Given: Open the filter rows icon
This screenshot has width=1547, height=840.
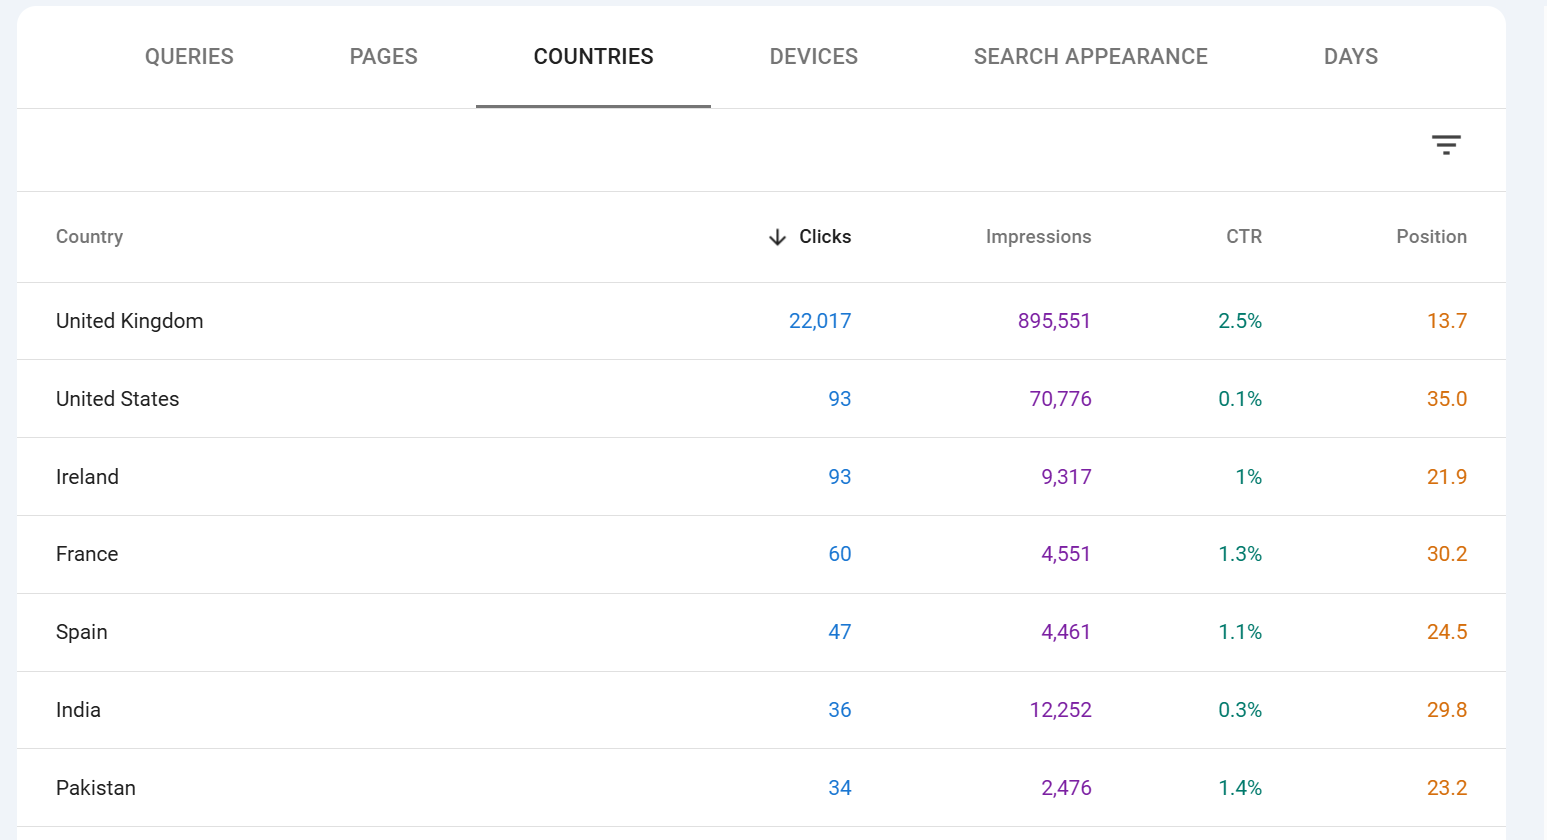Looking at the screenshot, I should click(x=1445, y=145).
